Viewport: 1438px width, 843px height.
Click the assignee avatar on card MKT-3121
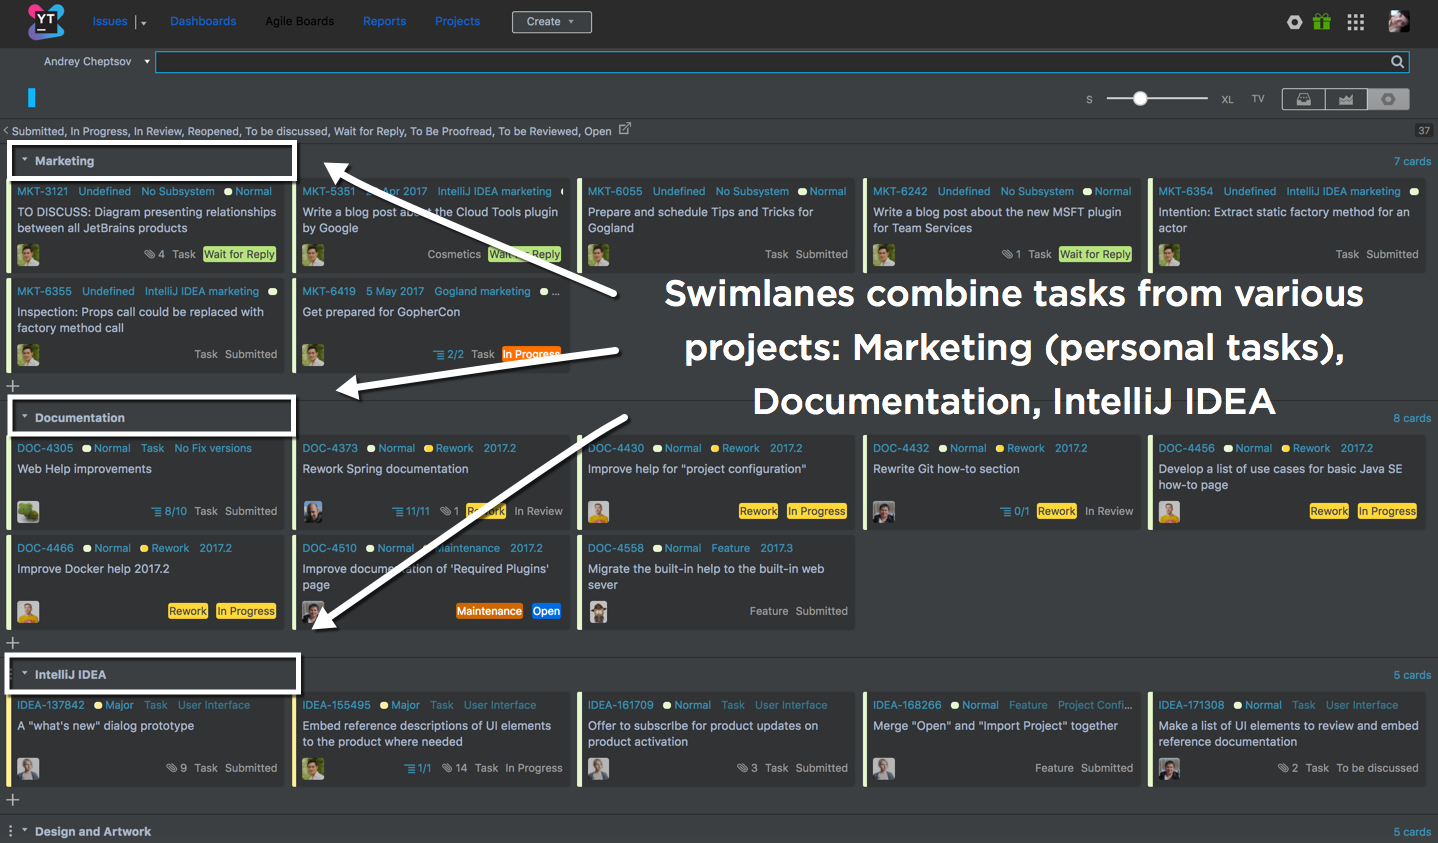click(x=28, y=255)
